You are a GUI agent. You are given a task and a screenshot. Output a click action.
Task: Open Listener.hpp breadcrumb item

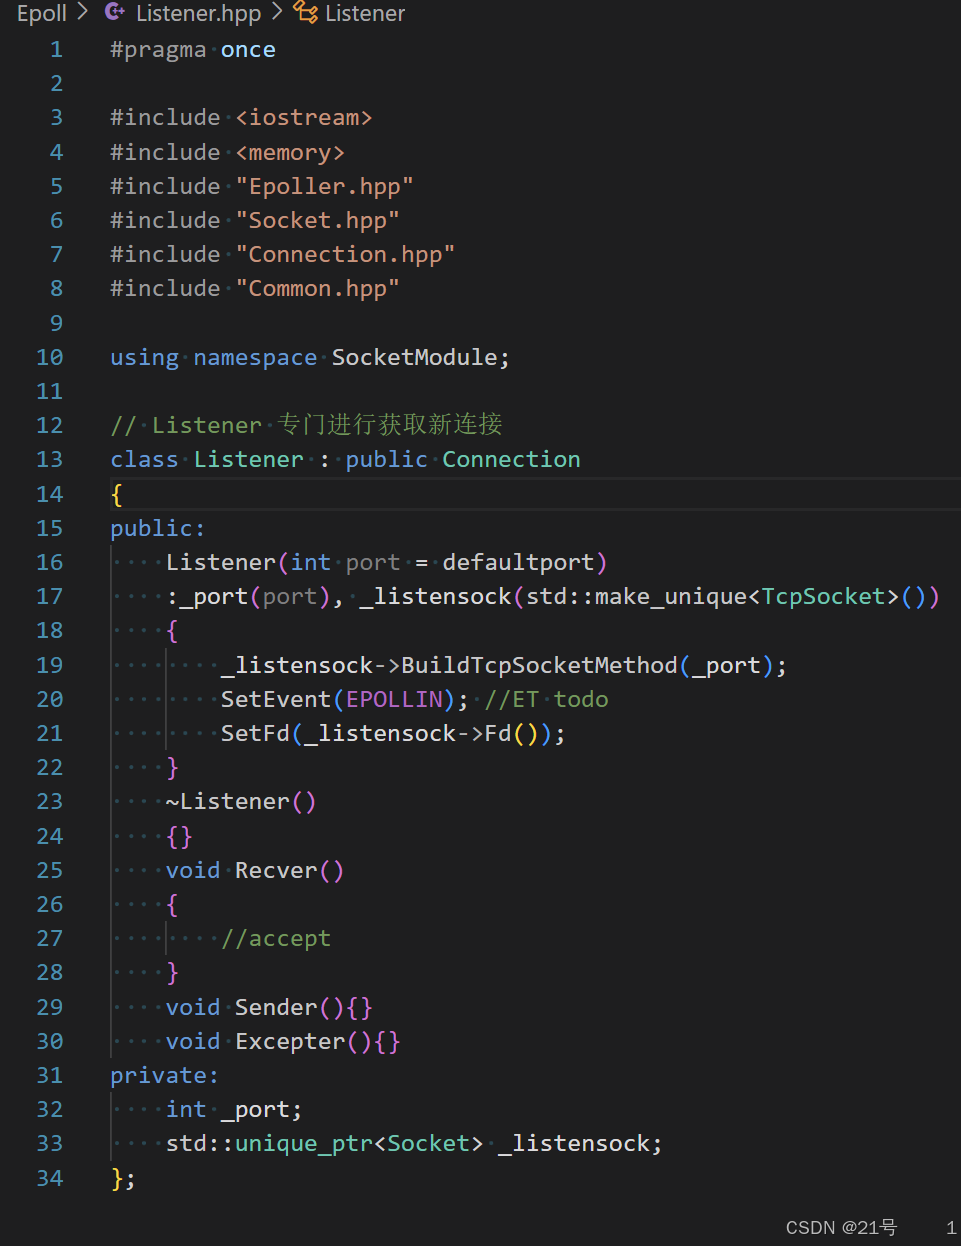198,13
